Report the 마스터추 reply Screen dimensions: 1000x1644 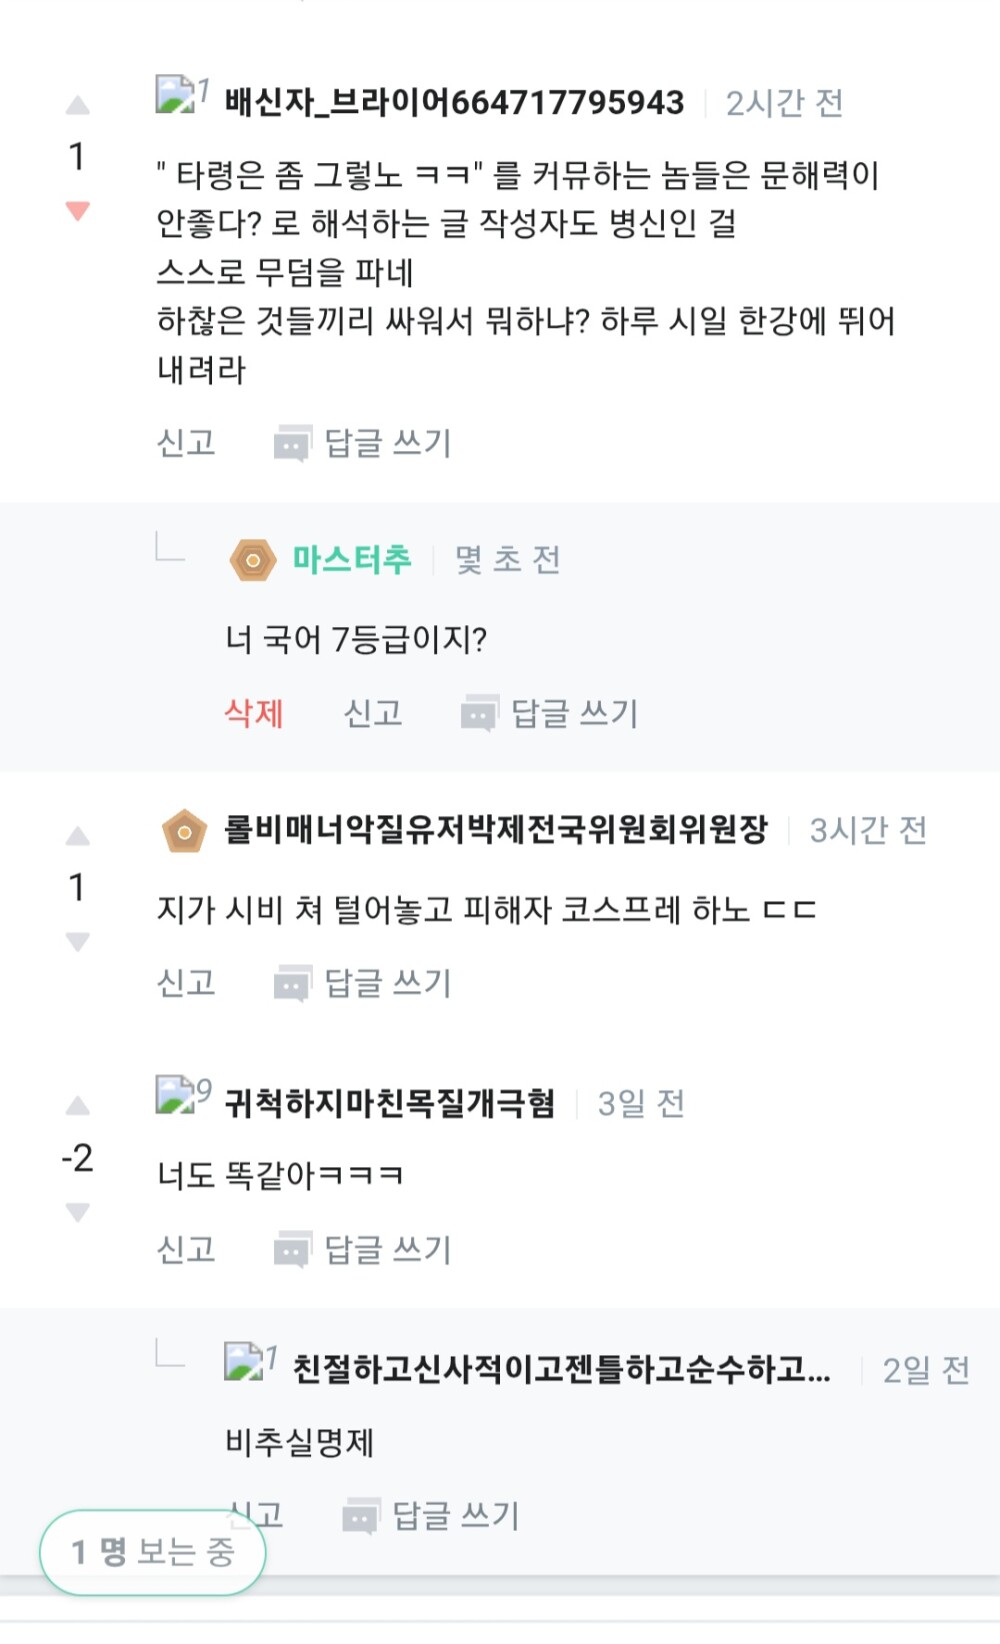[x=373, y=713]
